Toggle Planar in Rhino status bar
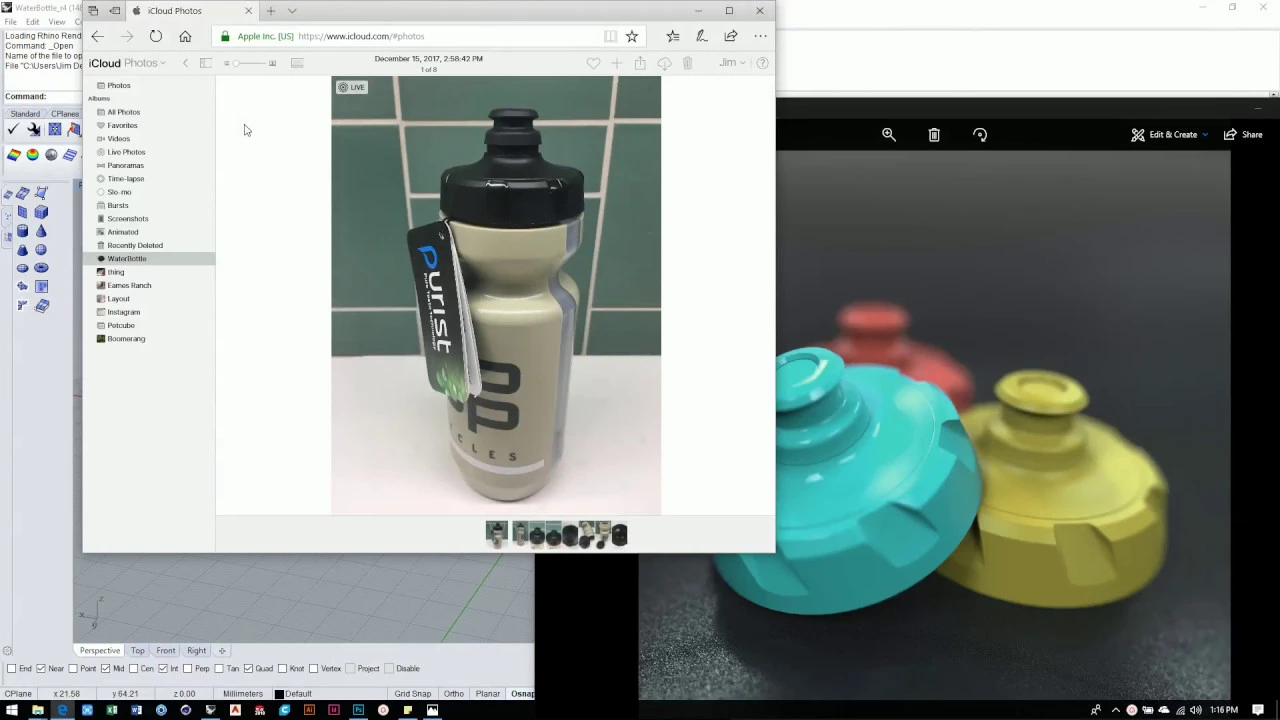Image resolution: width=1280 pixels, height=720 pixels. click(x=488, y=694)
